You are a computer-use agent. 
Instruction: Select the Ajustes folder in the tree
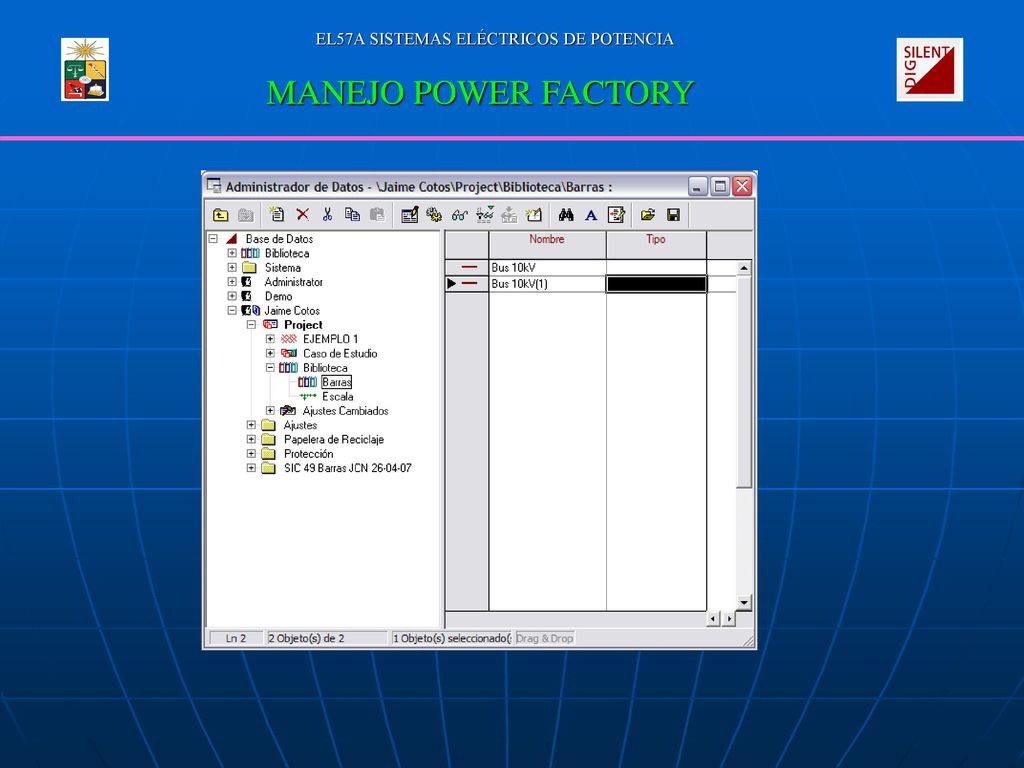tap(300, 425)
